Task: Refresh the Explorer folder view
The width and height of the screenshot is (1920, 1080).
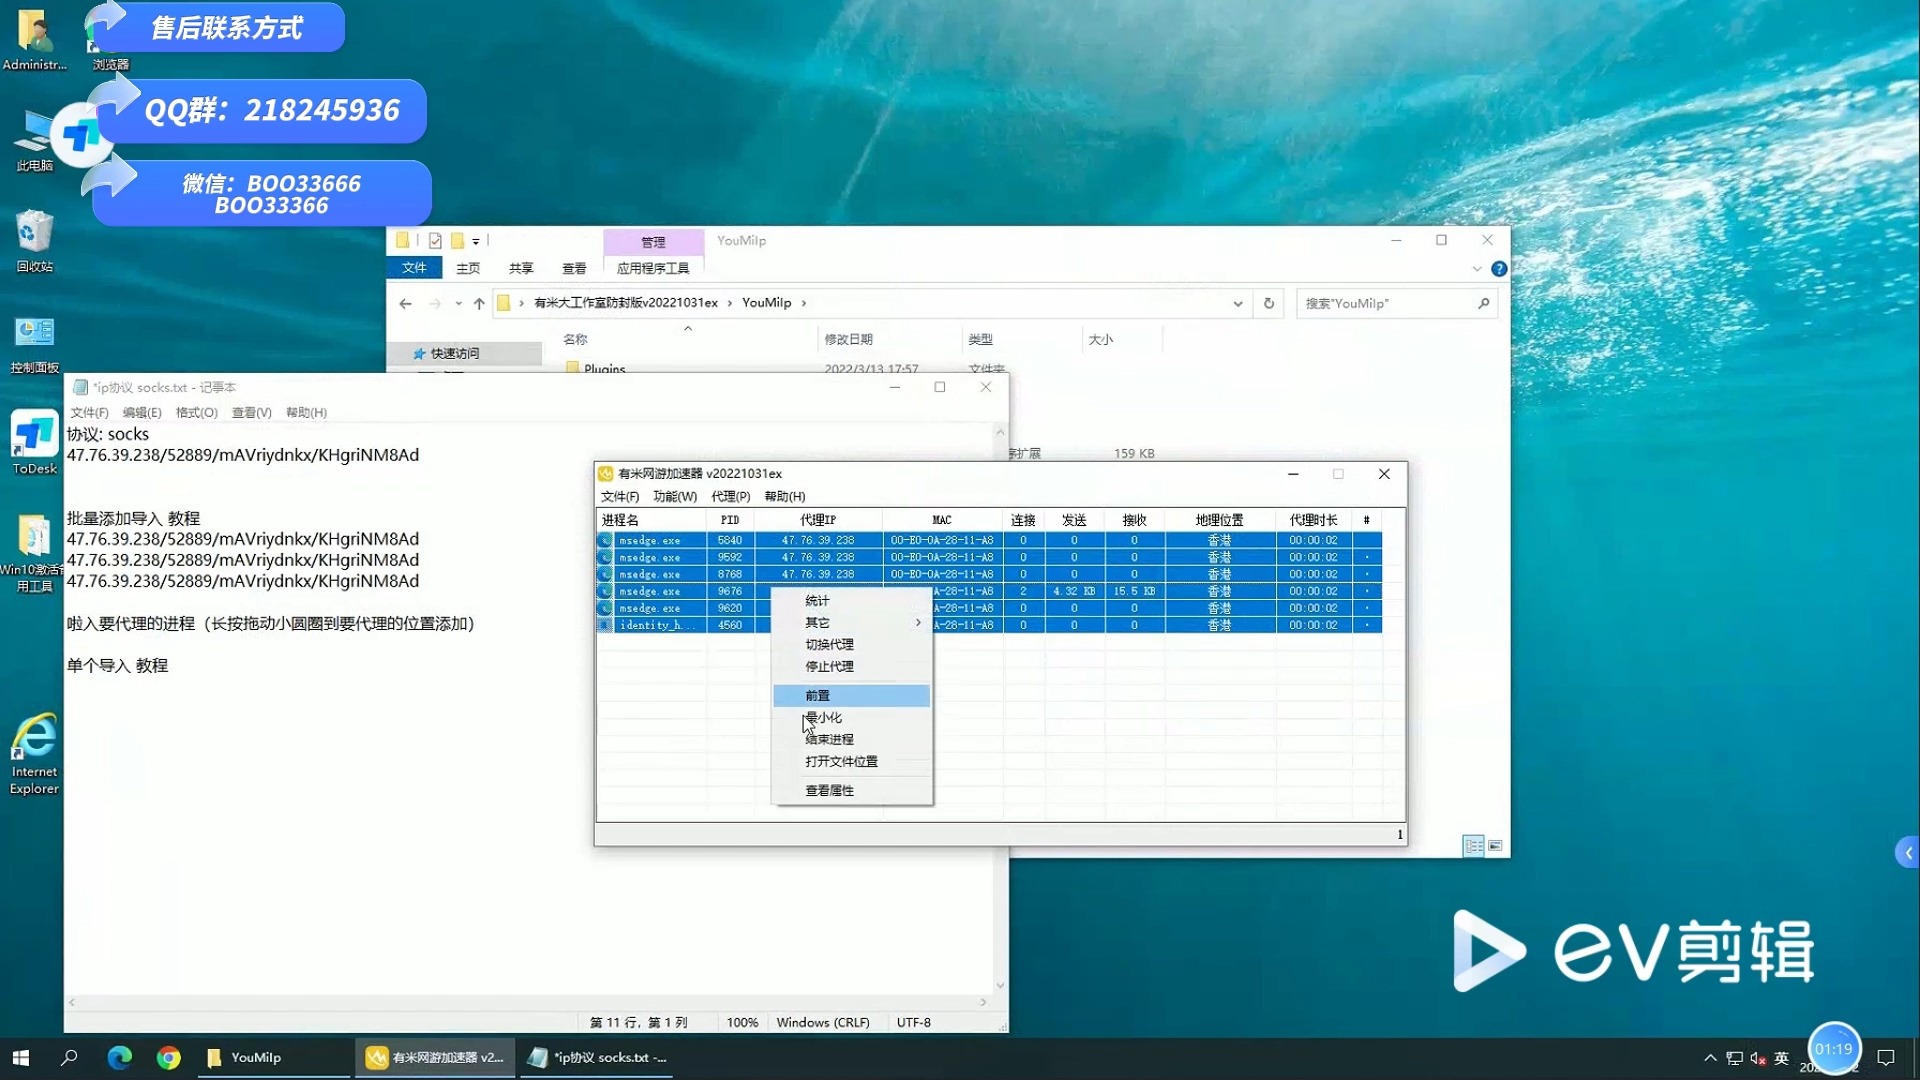Action: [x=1269, y=303]
